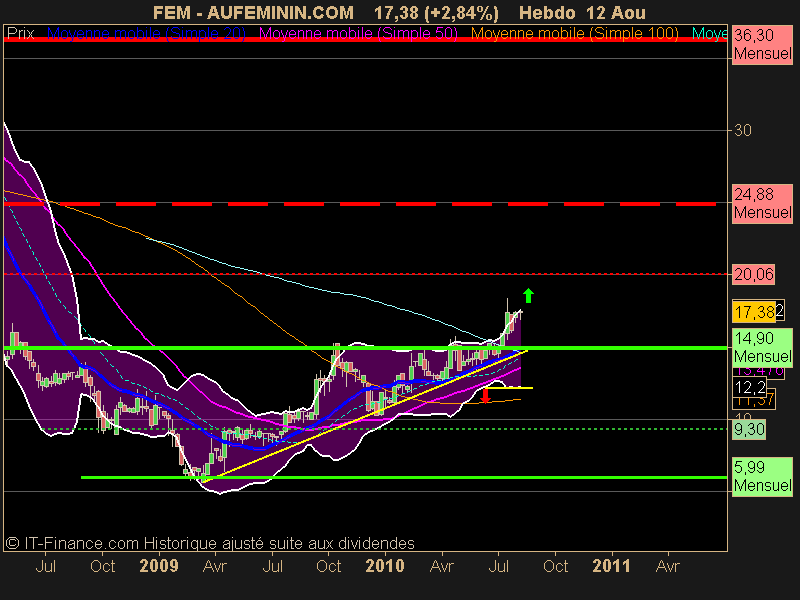Click the 5,99 Mensuel support label
Viewport: 800px width, 600px height.
tap(762, 476)
